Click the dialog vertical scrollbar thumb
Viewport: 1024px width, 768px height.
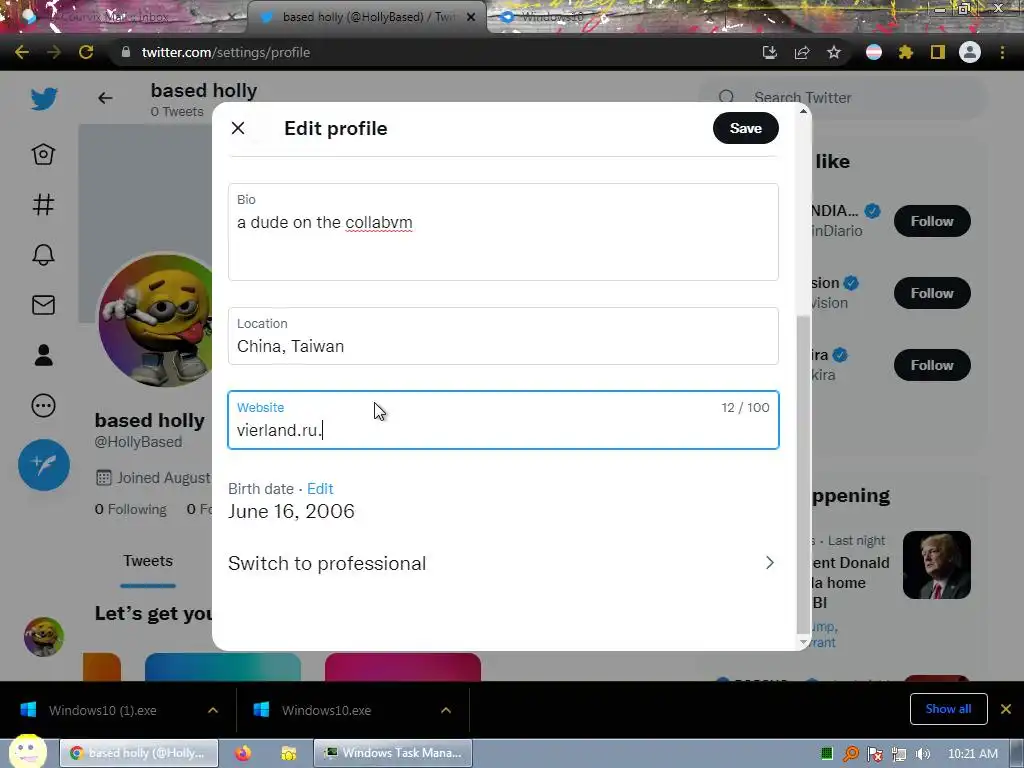(x=803, y=473)
